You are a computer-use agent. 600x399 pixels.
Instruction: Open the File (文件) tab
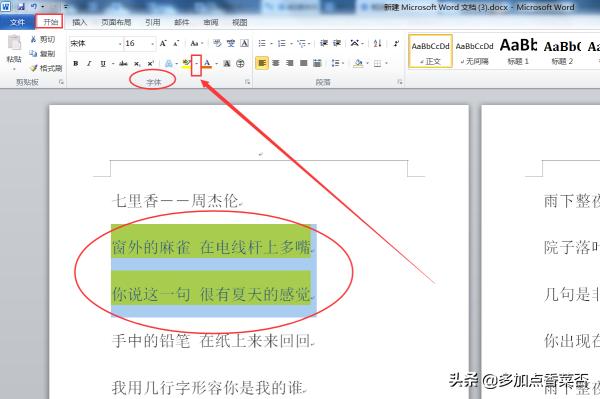17,22
